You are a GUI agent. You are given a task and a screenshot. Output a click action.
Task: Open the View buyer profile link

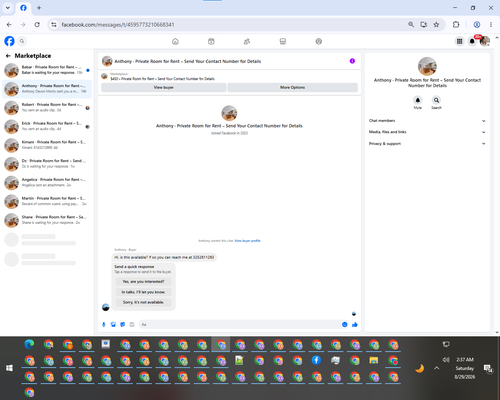(x=247, y=241)
